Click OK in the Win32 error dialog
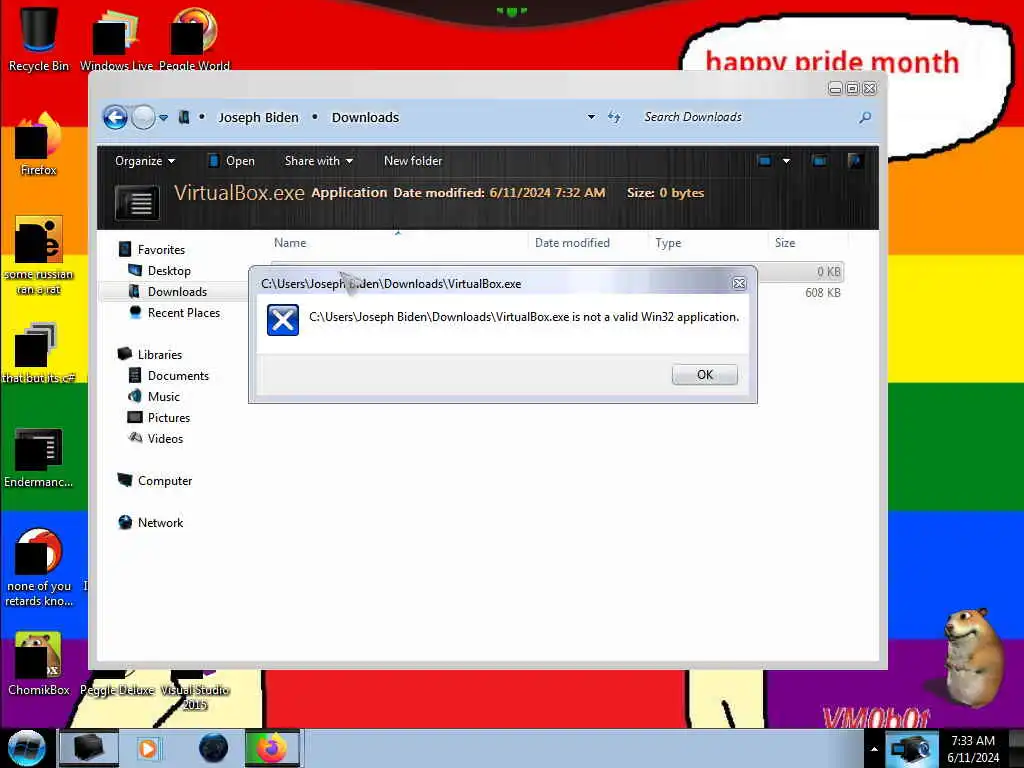This screenshot has width=1024, height=768. (x=705, y=374)
